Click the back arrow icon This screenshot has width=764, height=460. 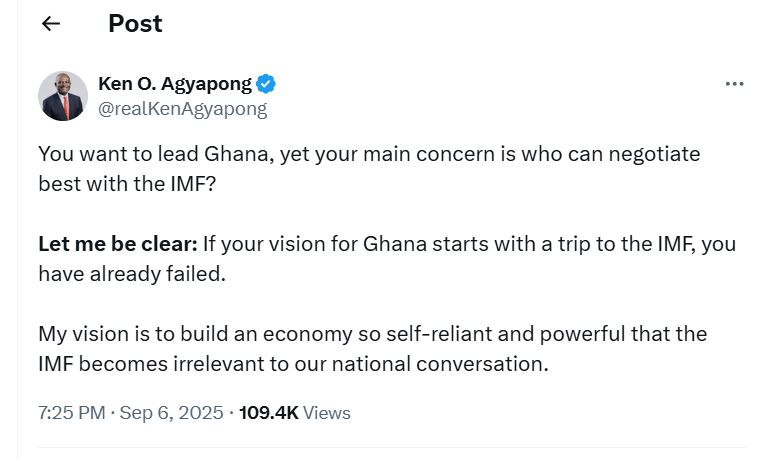pos(51,24)
